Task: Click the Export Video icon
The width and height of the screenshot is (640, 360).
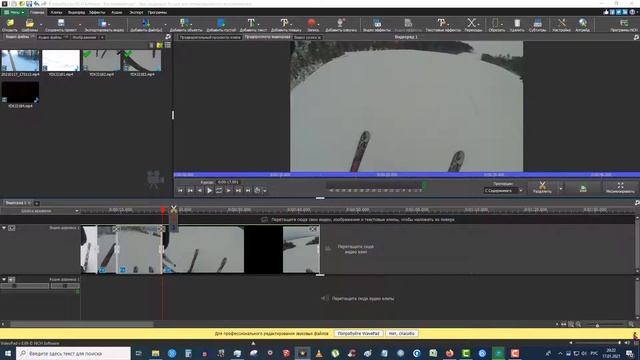Action: [x=104, y=24]
